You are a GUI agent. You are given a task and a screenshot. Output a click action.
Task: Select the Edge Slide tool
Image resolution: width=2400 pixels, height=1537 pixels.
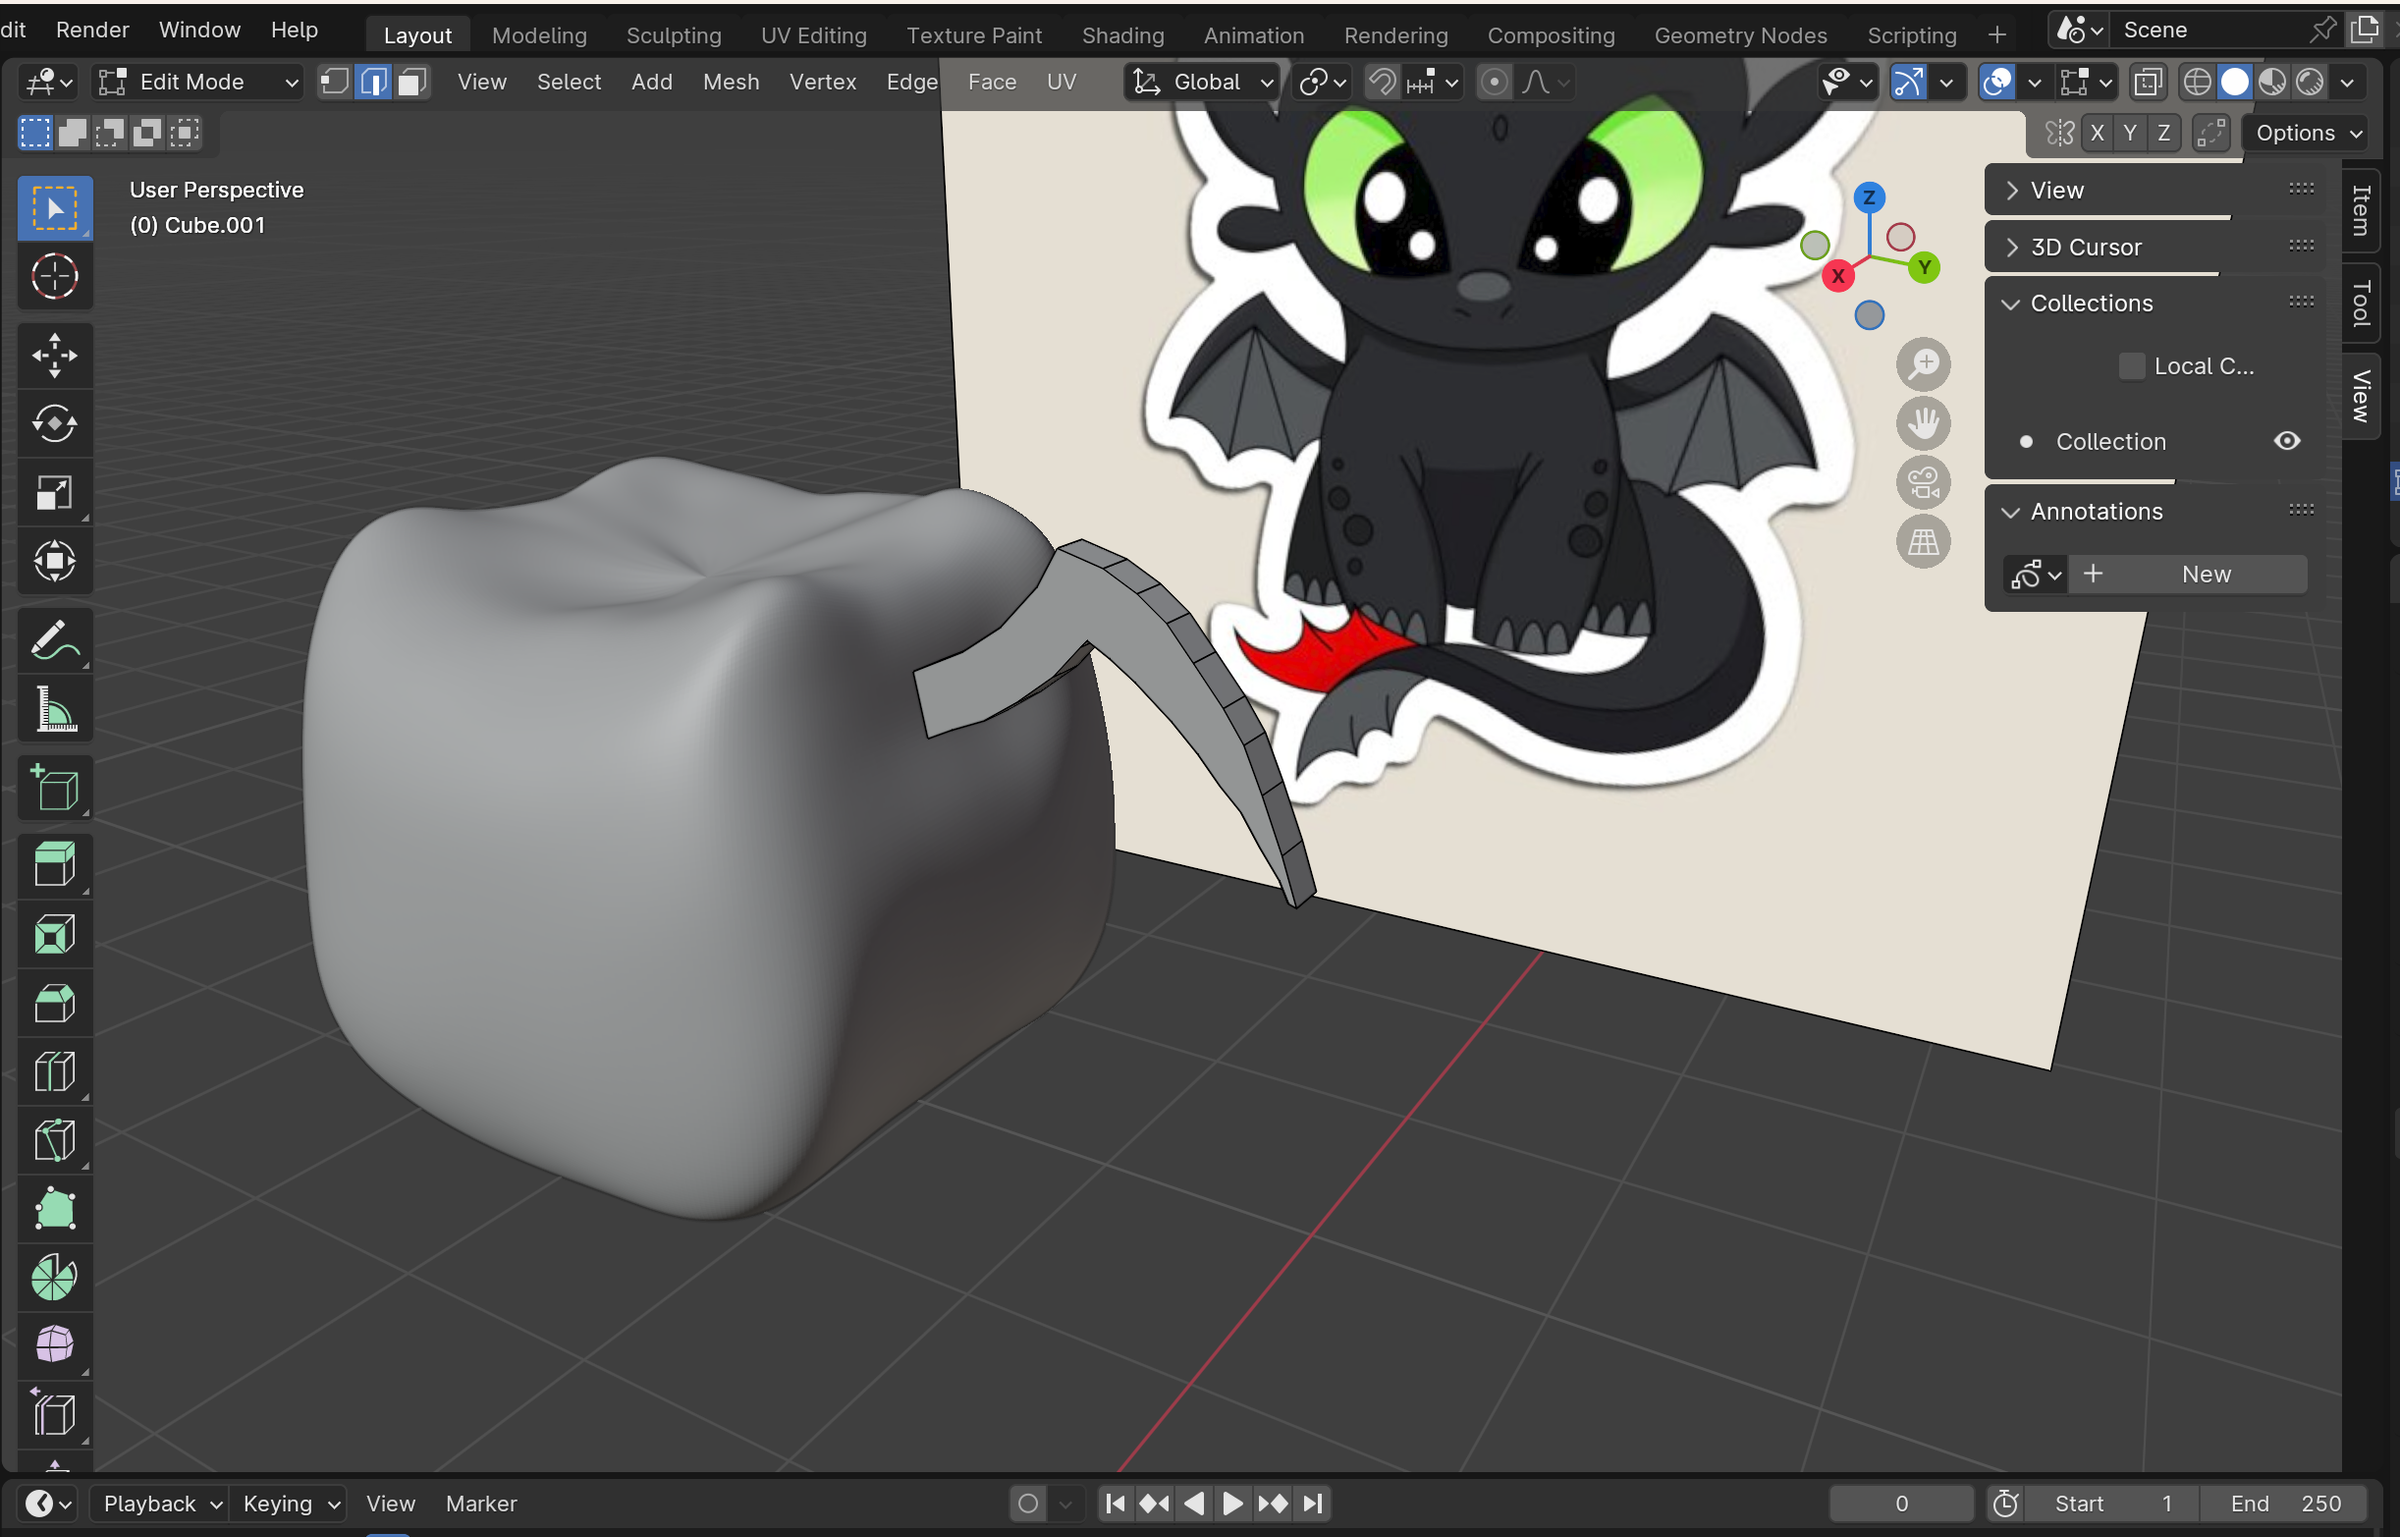tap(55, 1414)
